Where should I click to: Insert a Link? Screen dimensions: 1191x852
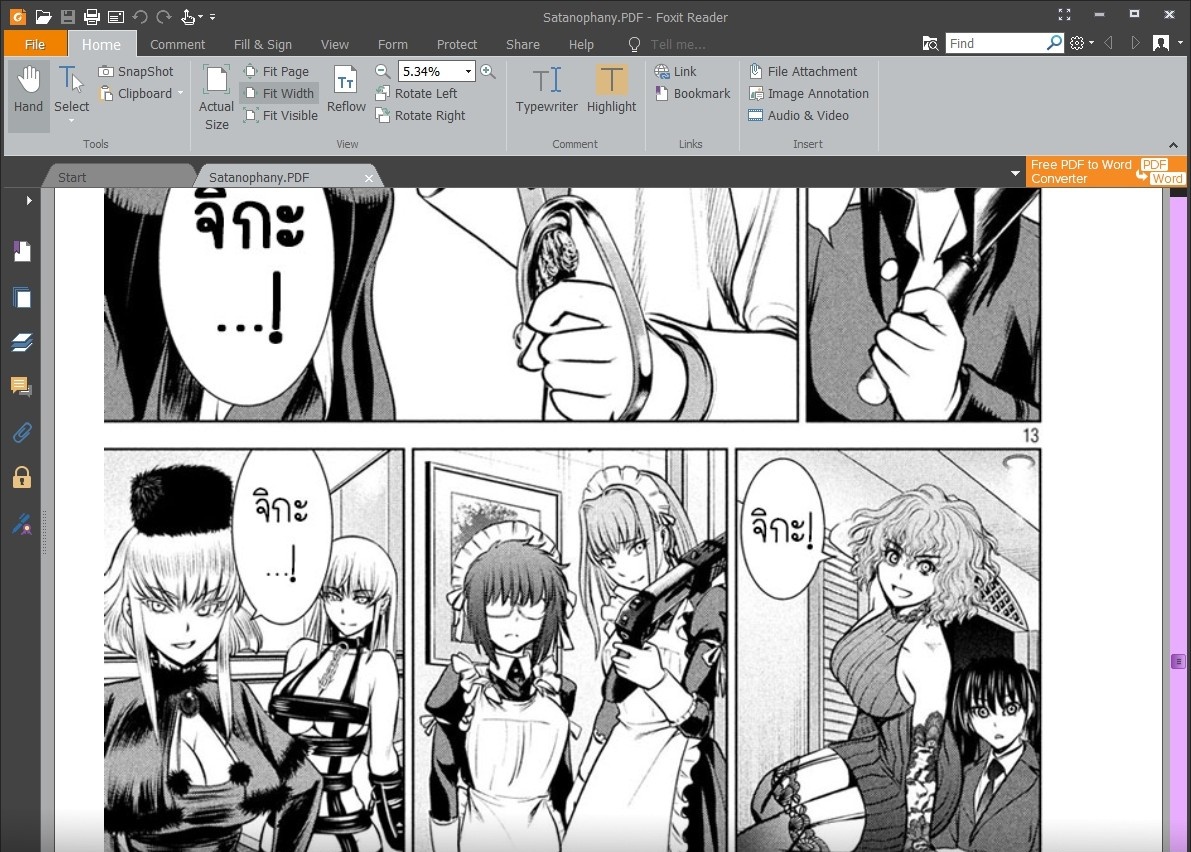[x=675, y=71]
